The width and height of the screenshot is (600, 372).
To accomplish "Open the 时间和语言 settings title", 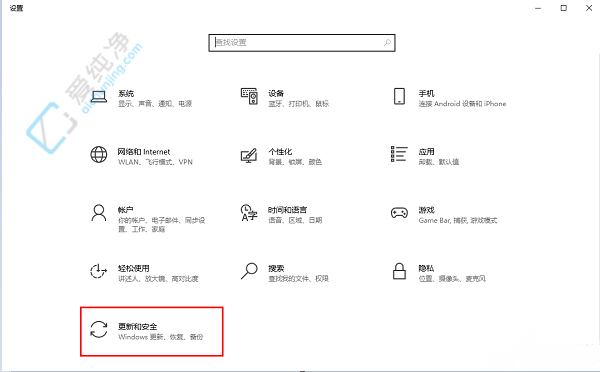I will 287,210.
